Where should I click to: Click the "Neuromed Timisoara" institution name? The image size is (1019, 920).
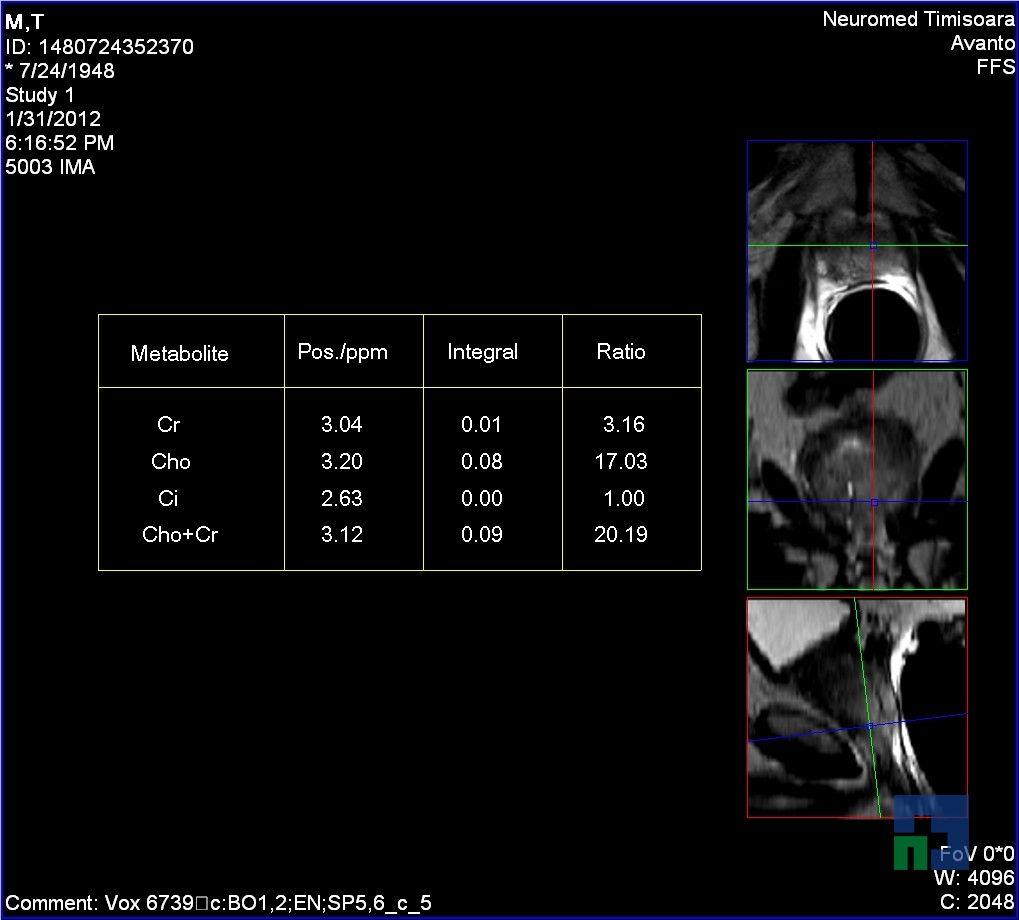click(918, 19)
